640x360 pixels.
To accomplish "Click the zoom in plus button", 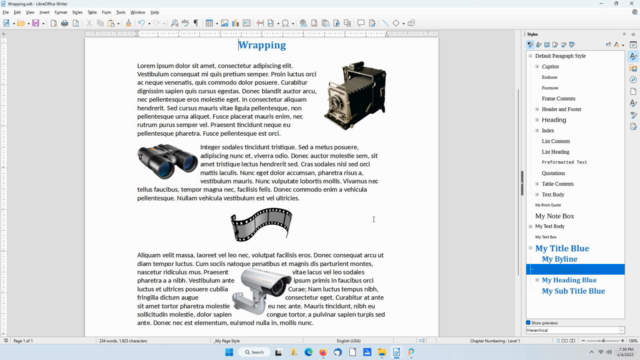I will [x=622, y=340].
